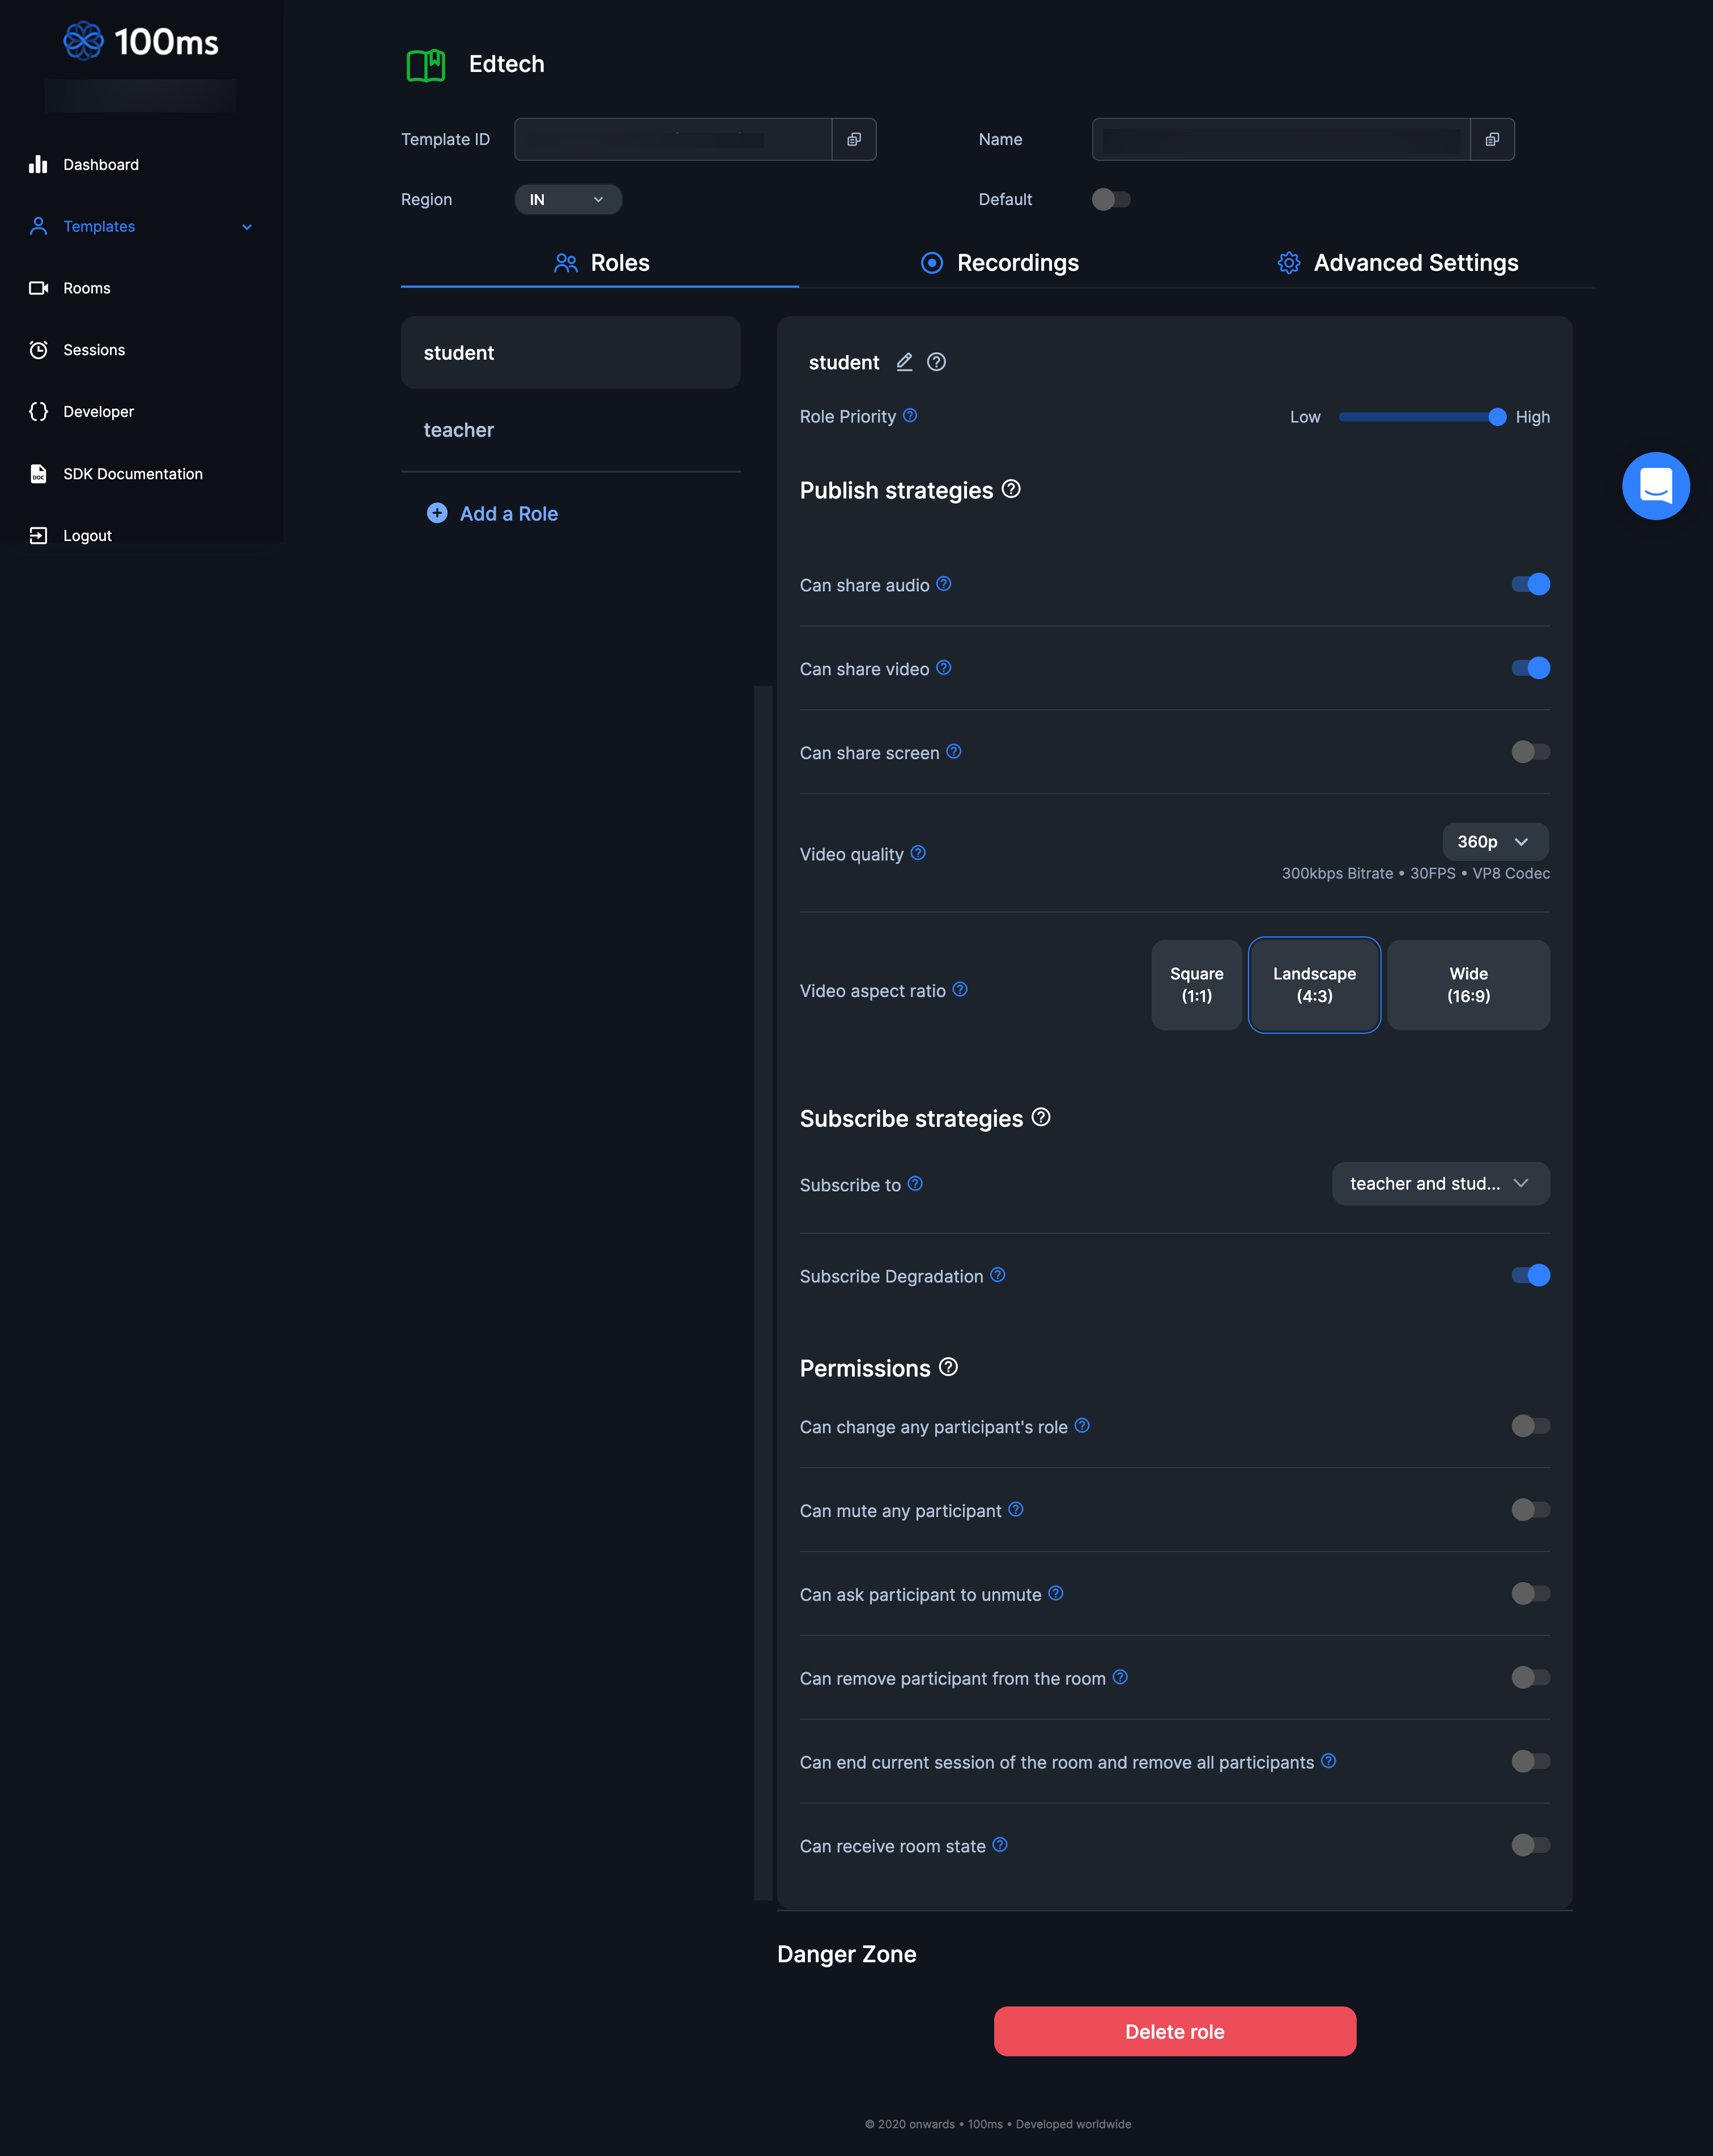Screen dimensions: 1713x2156
Task: Click the Role Priority slider handle
Action: click(1496, 417)
